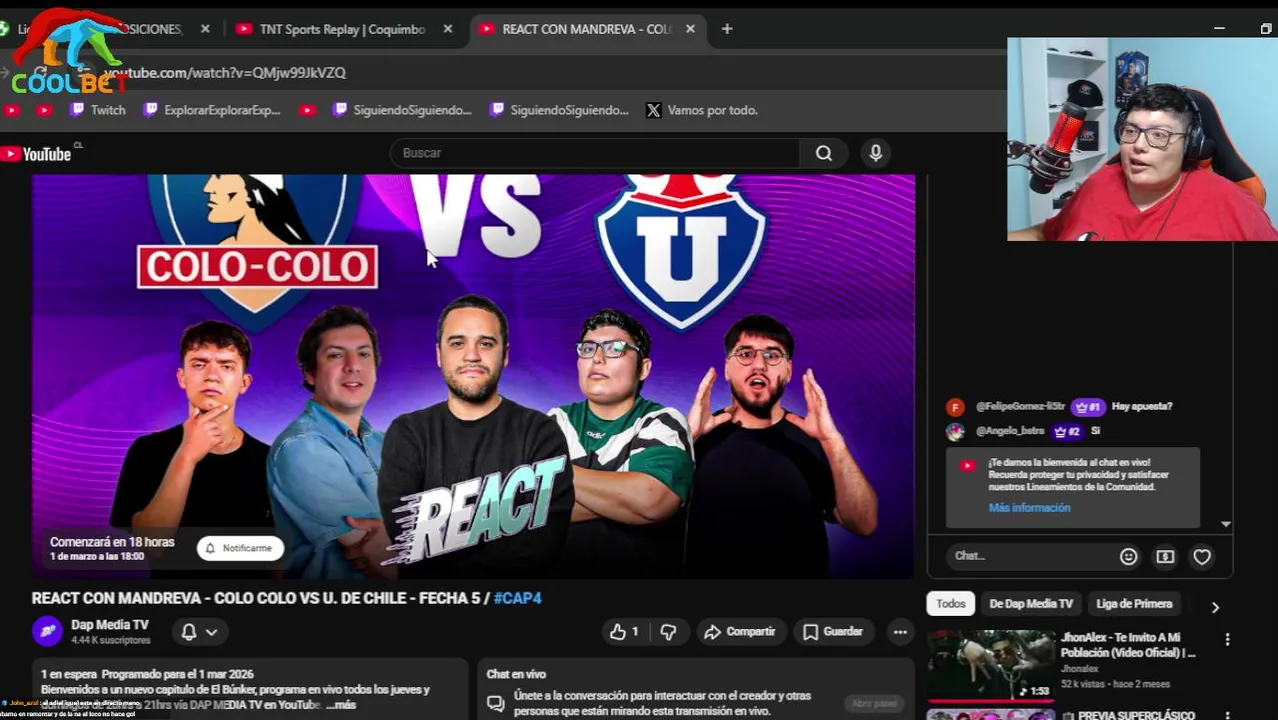1278x720 pixels.
Task: Click the Super Chat dollar icon
Action: coord(1165,557)
